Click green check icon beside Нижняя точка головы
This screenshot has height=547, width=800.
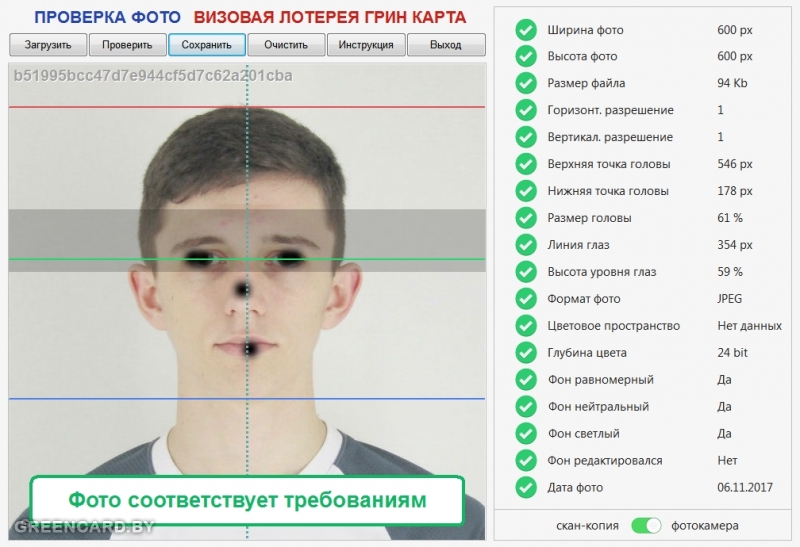tap(526, 191)
